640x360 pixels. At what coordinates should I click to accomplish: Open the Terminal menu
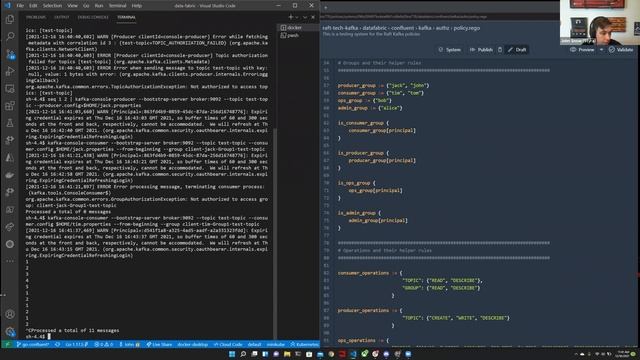coord(118,6)
